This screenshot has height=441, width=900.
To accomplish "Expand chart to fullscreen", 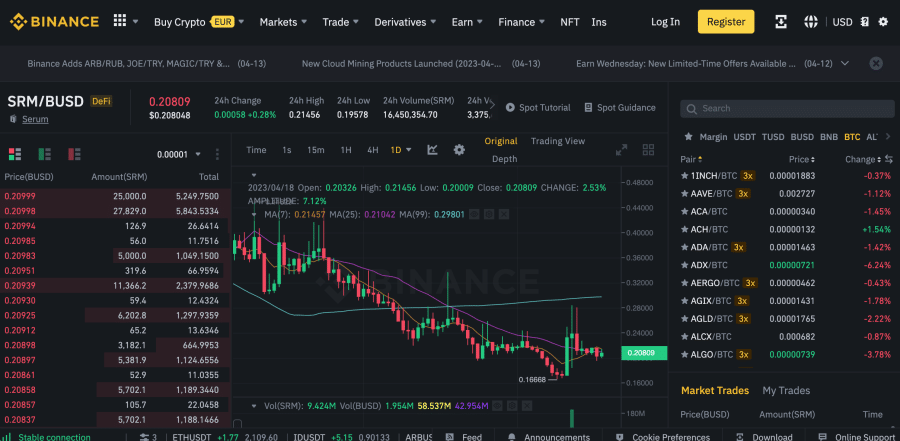I will point(622,150).
